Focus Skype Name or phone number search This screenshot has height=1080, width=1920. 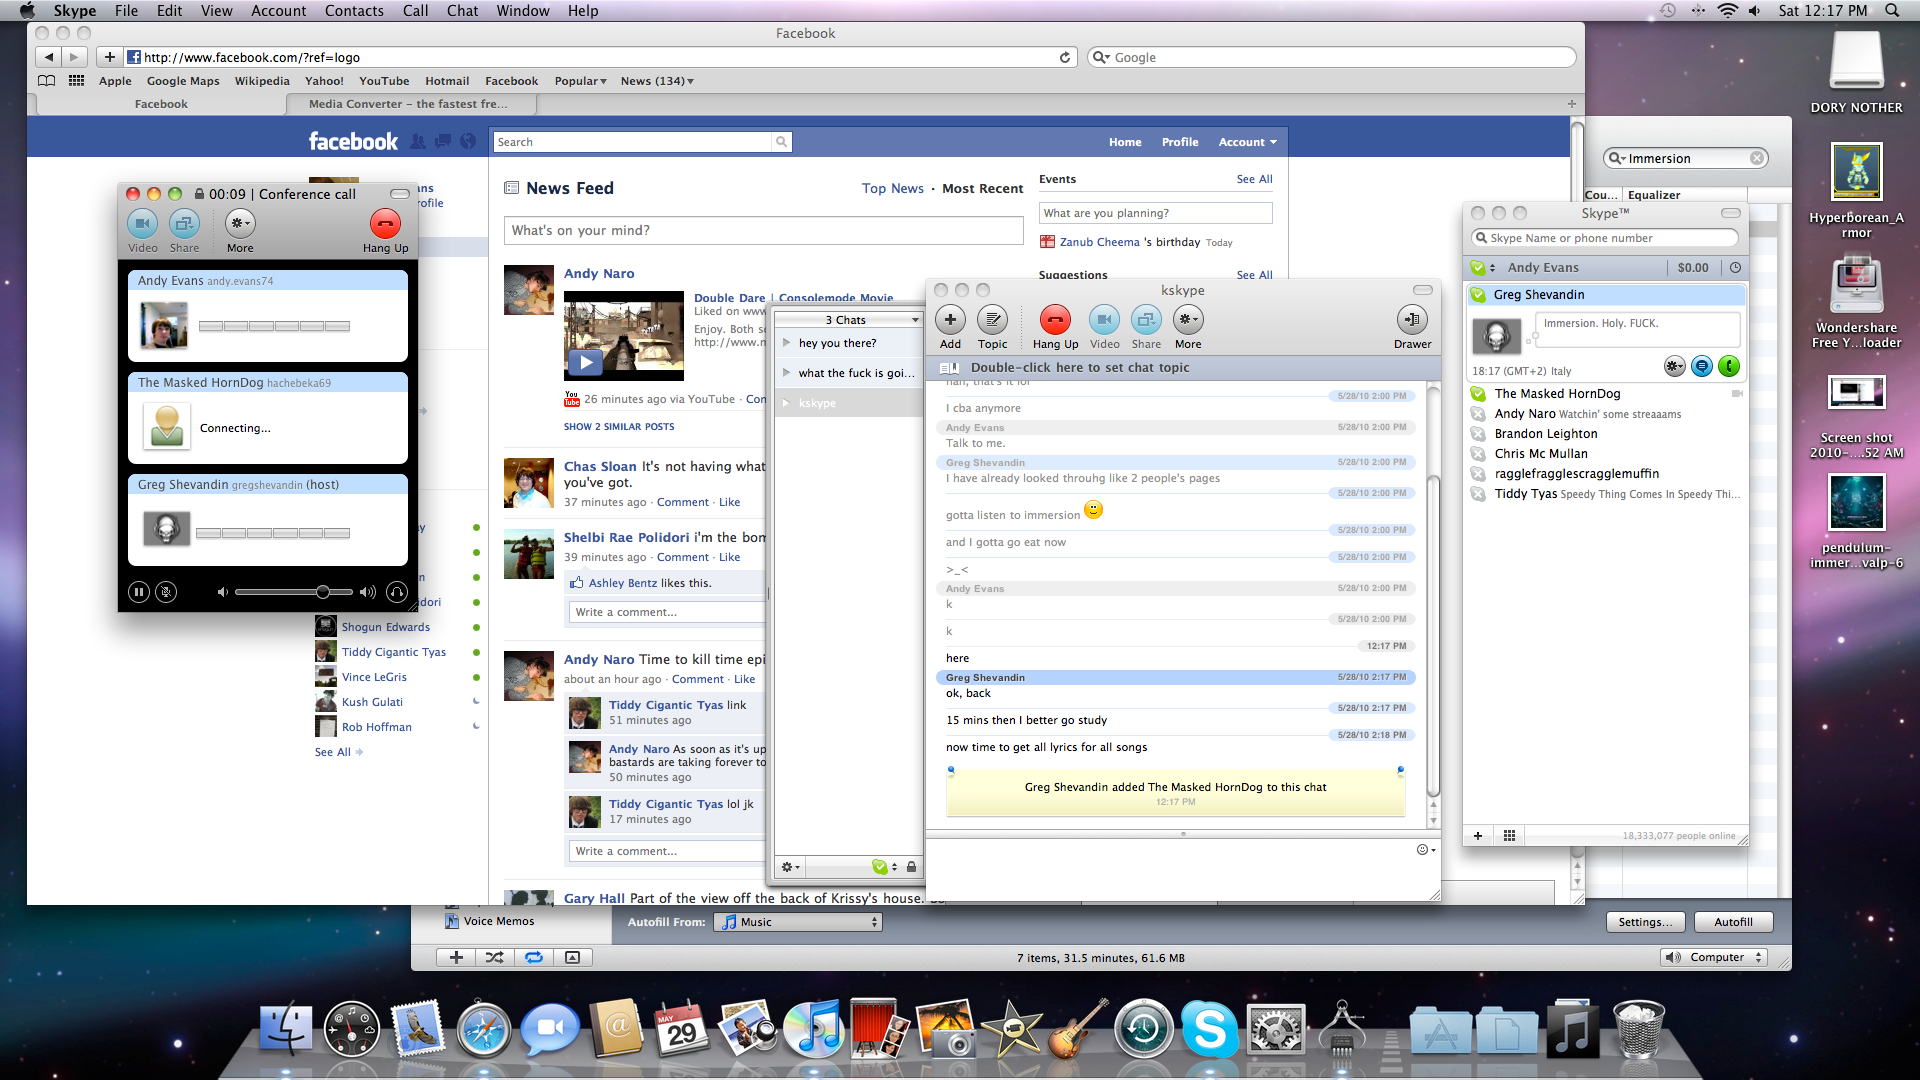(1605, 238)
